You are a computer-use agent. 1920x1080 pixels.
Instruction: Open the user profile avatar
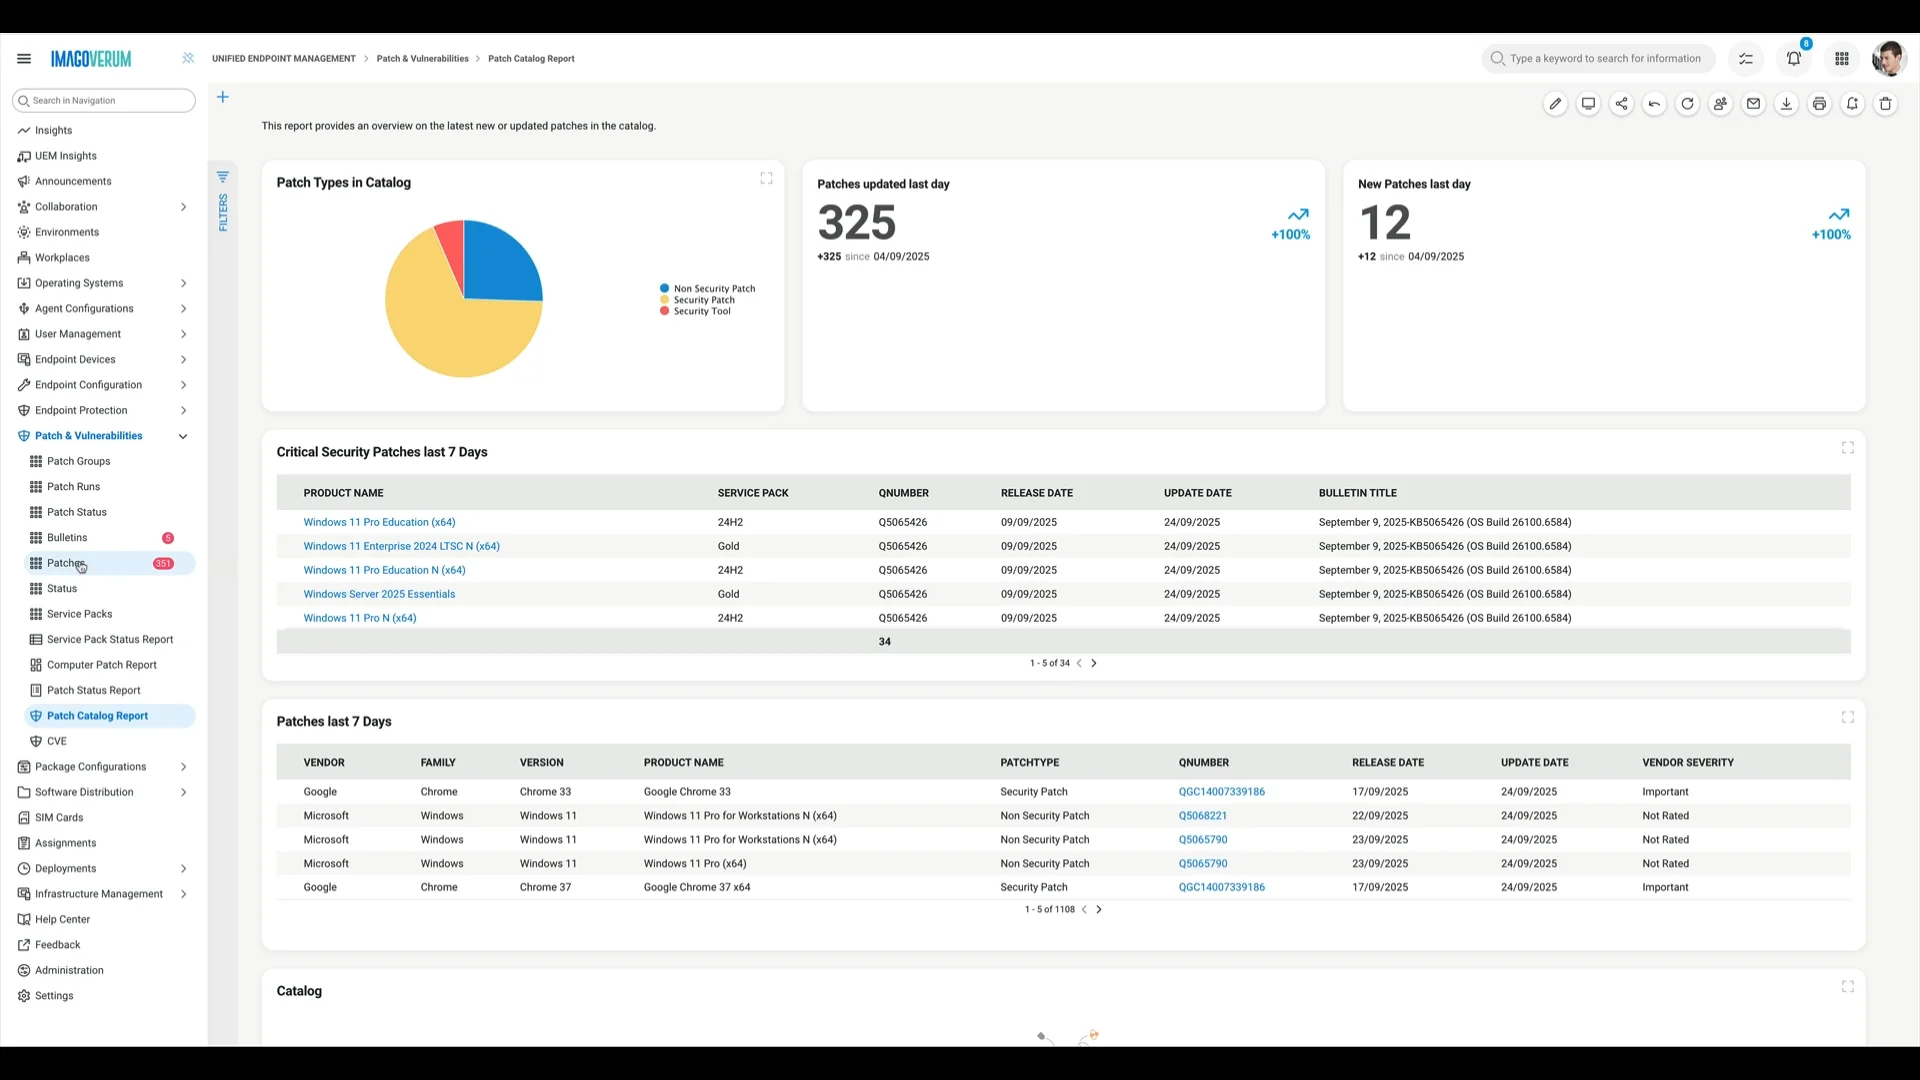click(x=1888, y=59)
